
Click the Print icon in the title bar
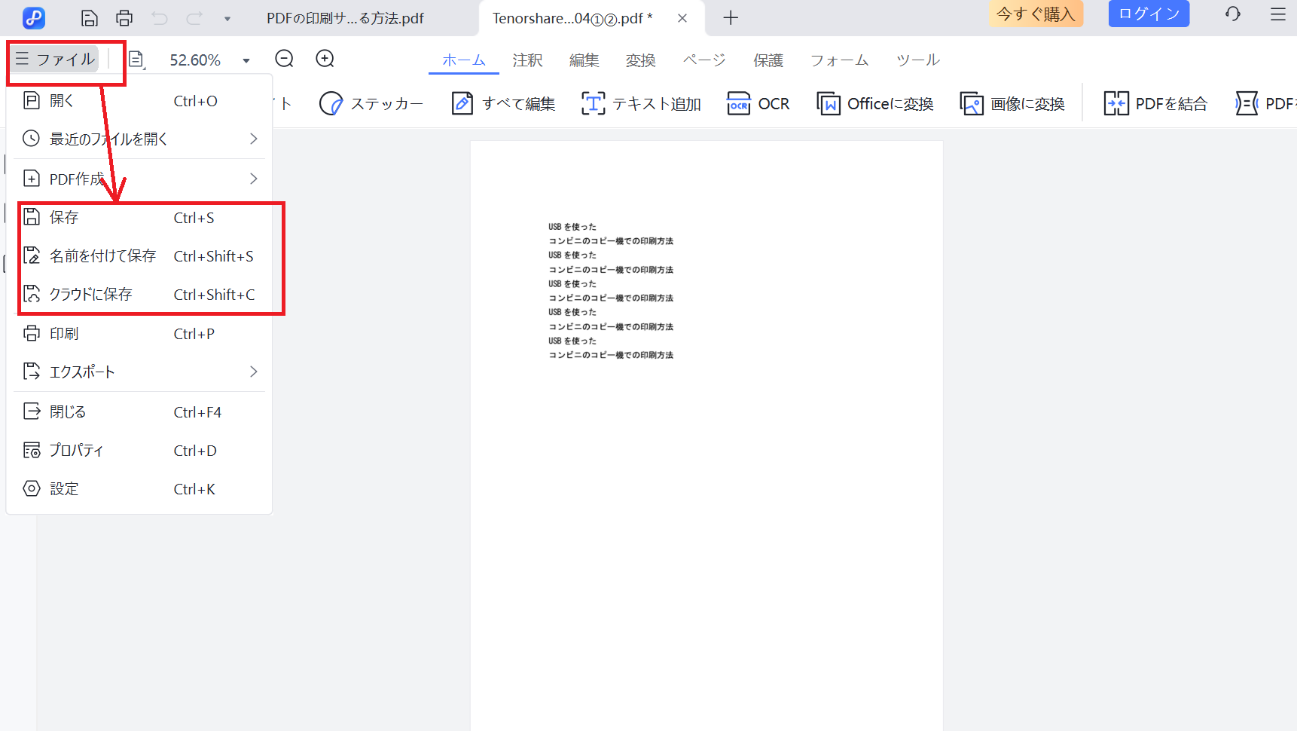[124, 17]
